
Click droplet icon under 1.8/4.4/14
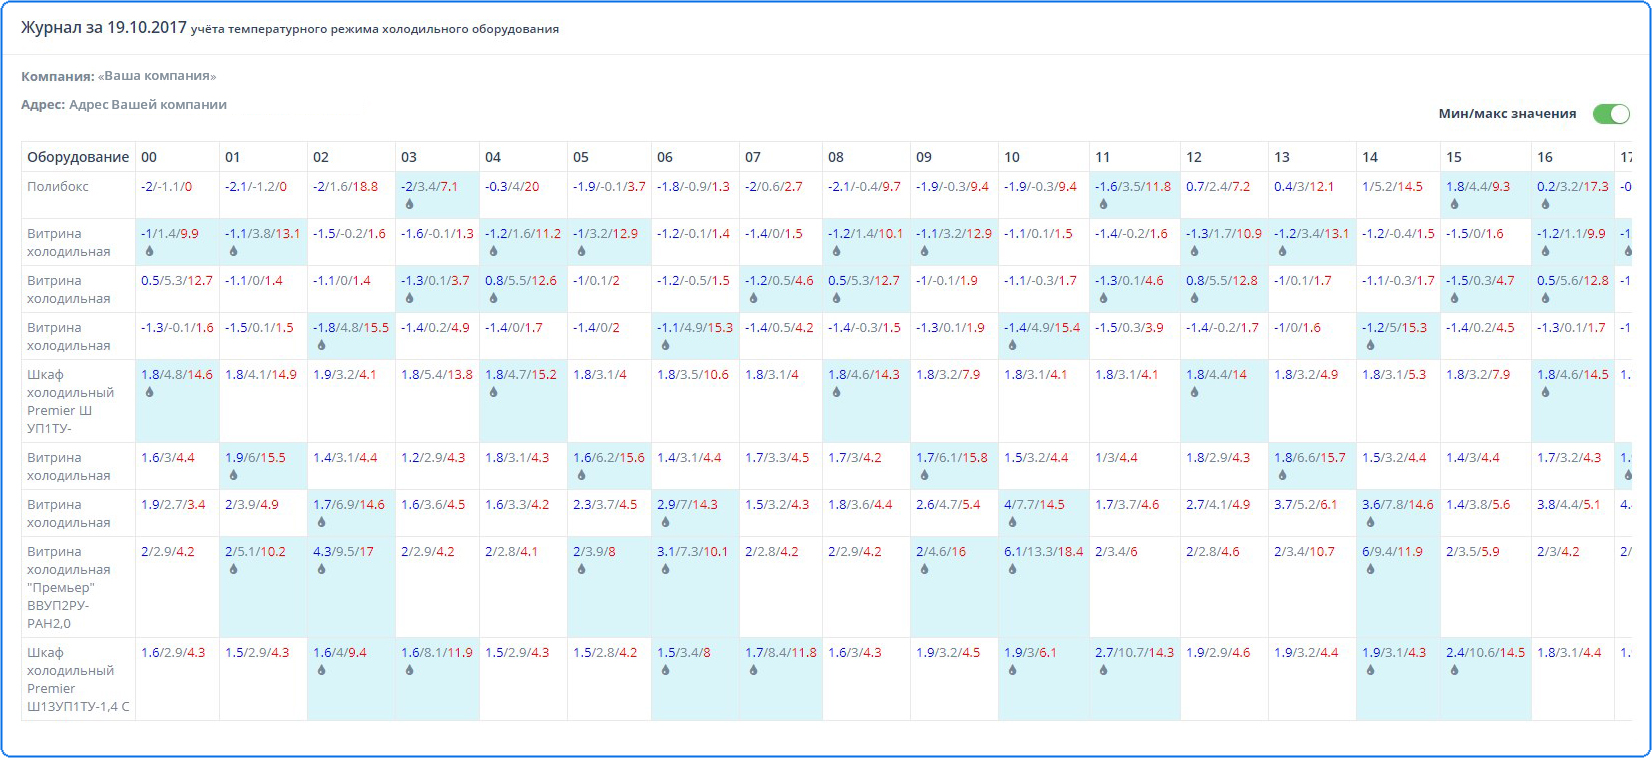[1194, 392]
